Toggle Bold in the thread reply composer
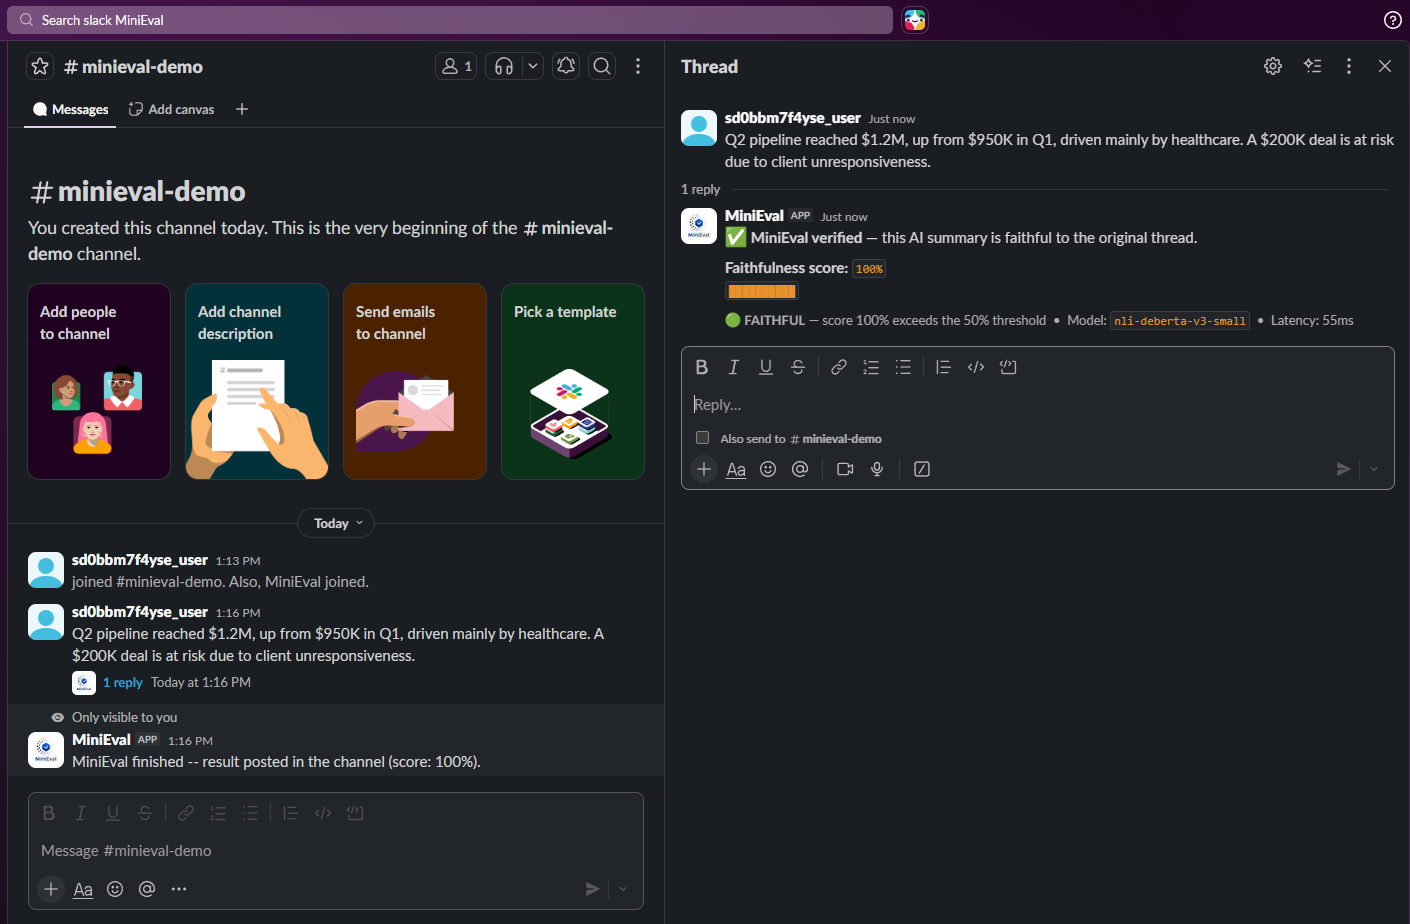The width and height of the screenshot is (1410, 924). tap(702, 367)
